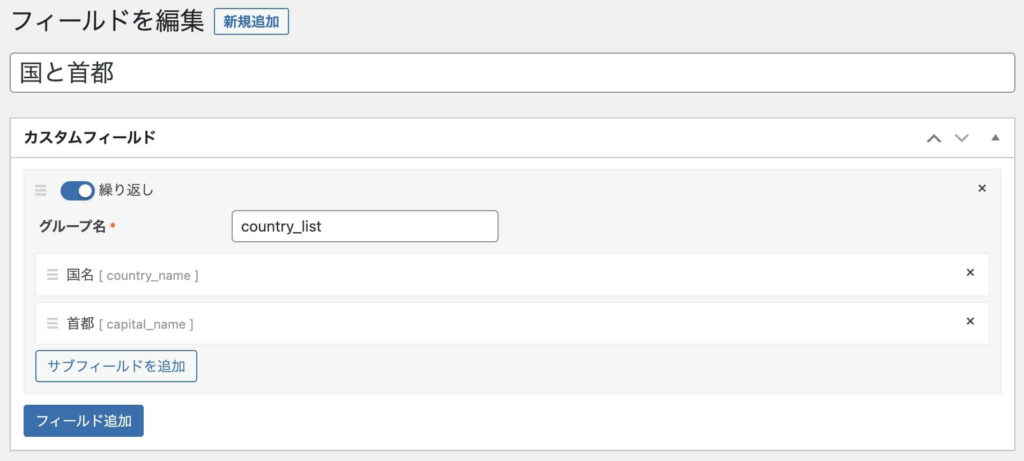Move カスタムフィールド panel down

coord(962,138)
